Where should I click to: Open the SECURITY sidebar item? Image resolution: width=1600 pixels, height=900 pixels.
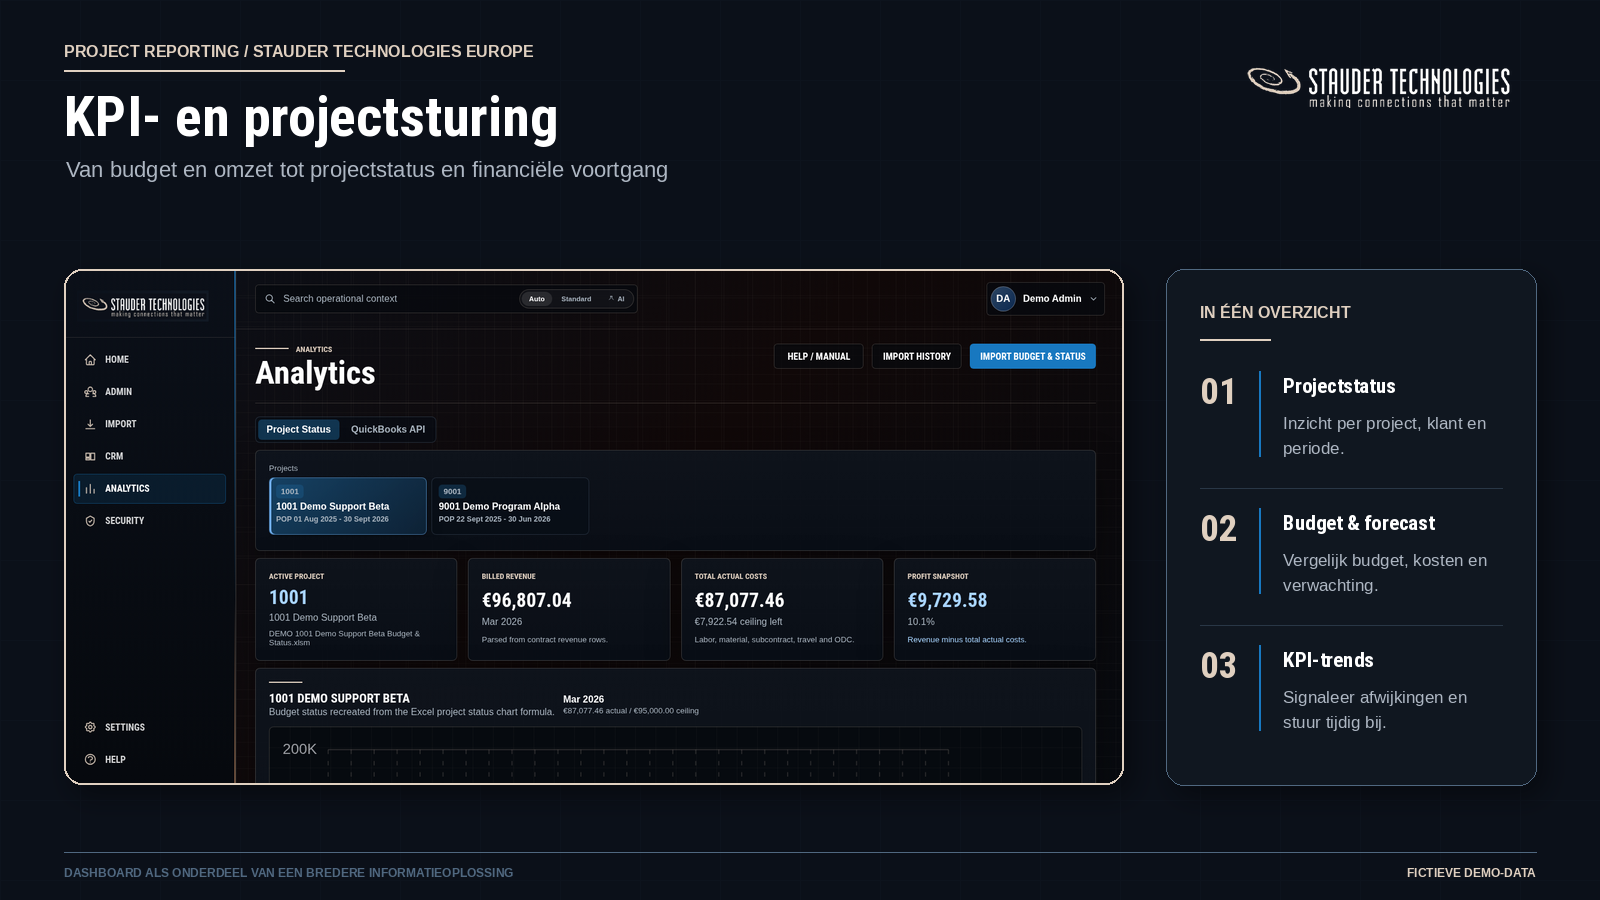[x=150, y=521]
